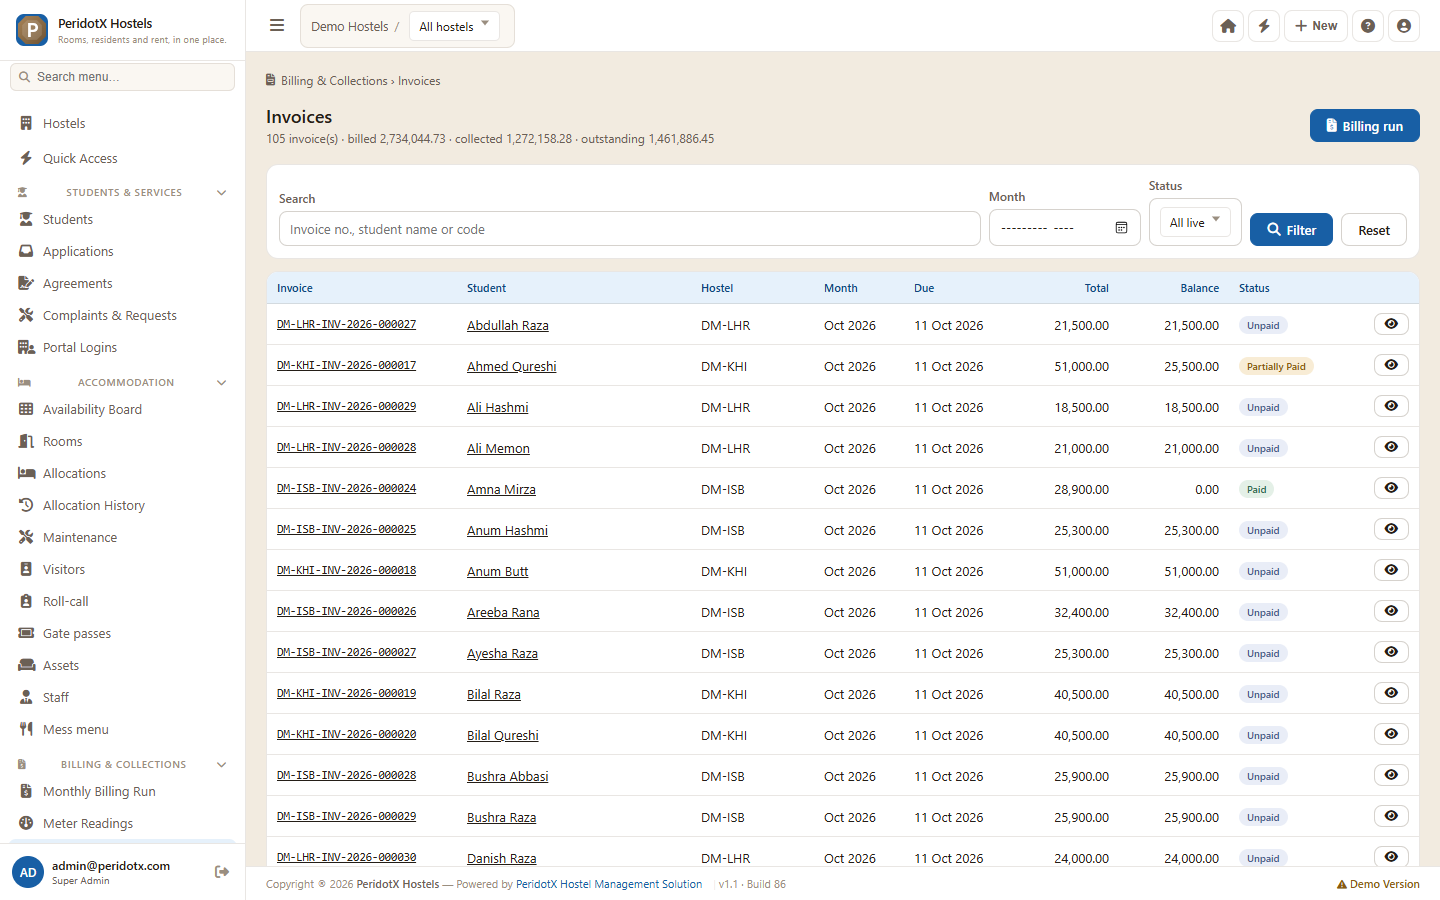
Task: Open eye icon for invoice DM-ISB-INV-2026-000029
Action: (1391, 816)
